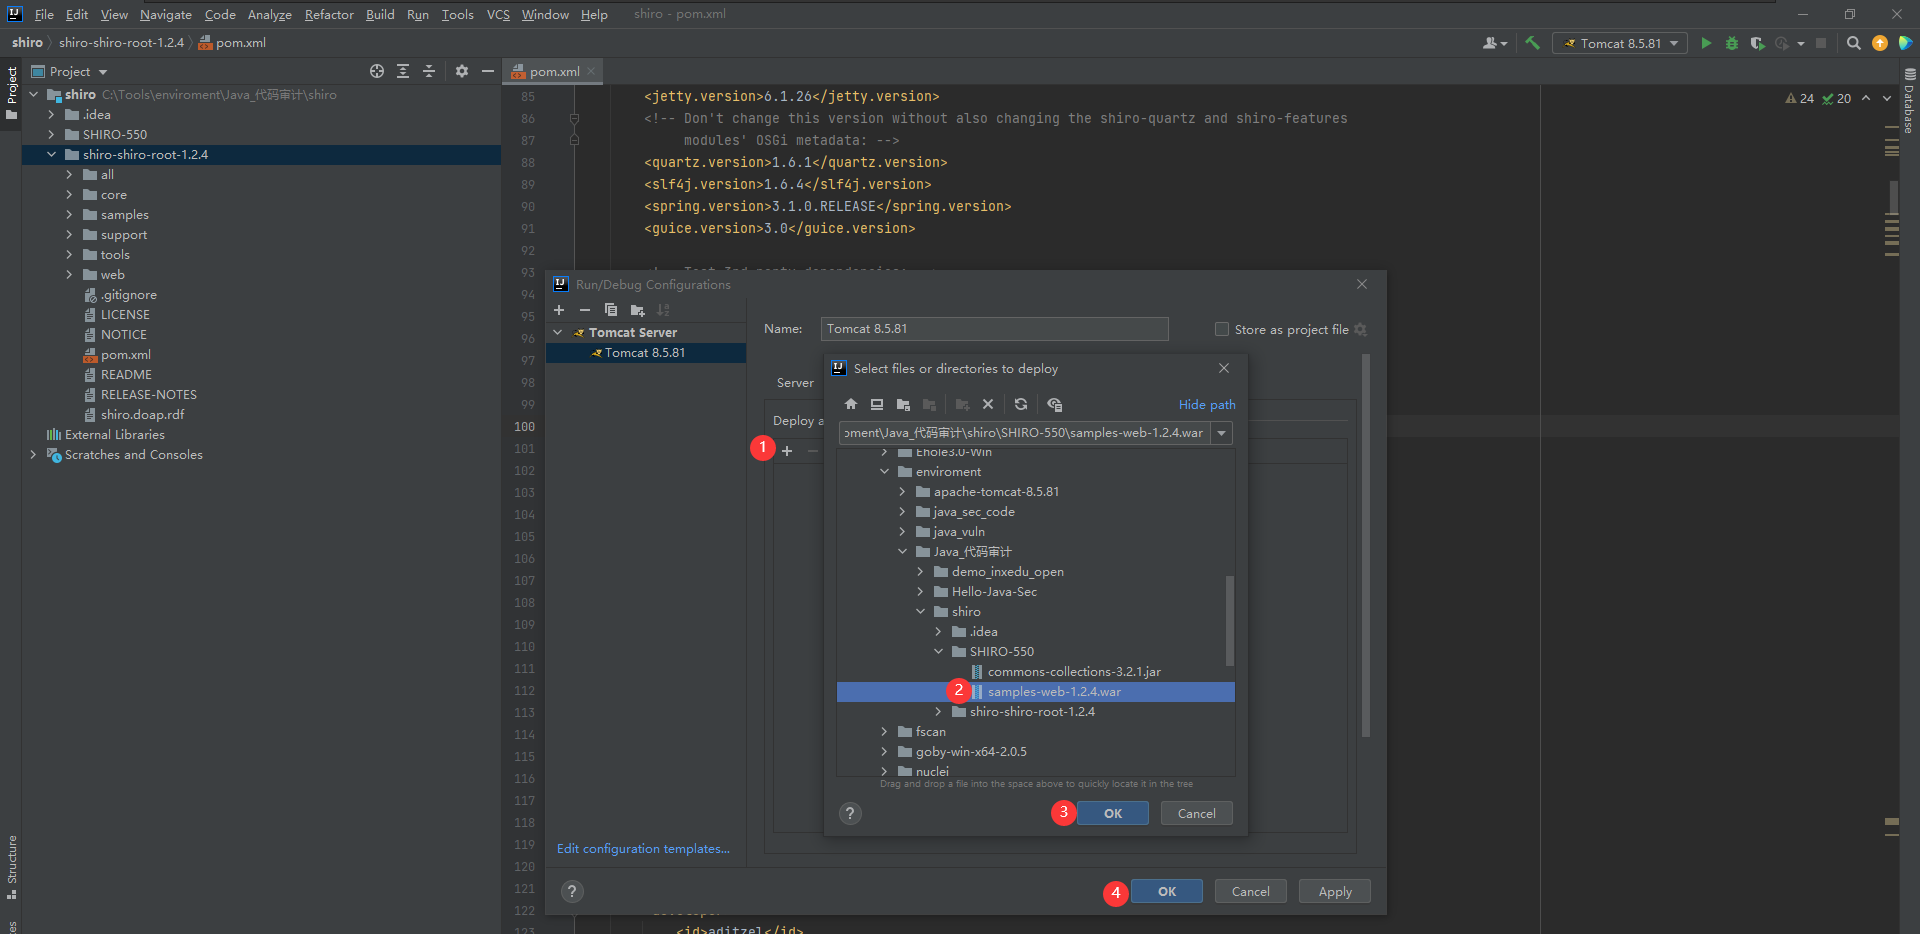Image resolution: width=1920 pixels, height=934 pixels.
Task: Start debugging with the green bug icon
Action: click(1732, 43)
